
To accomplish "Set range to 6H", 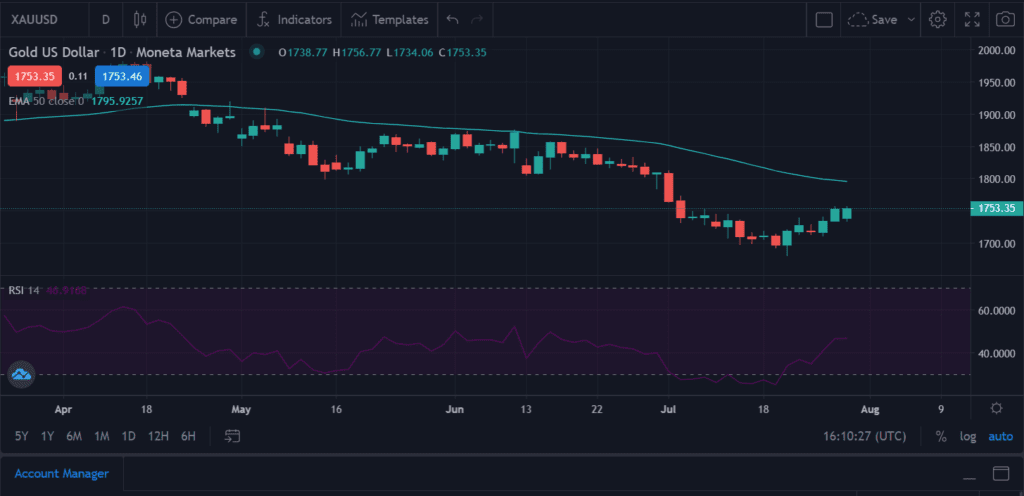I will 188,436.
